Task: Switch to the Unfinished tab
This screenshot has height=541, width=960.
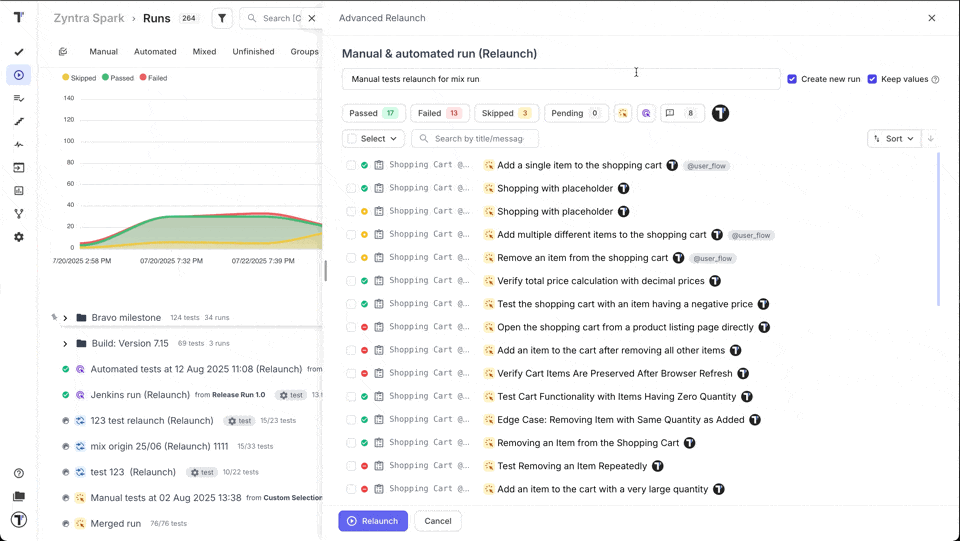Action: (253, 52)
